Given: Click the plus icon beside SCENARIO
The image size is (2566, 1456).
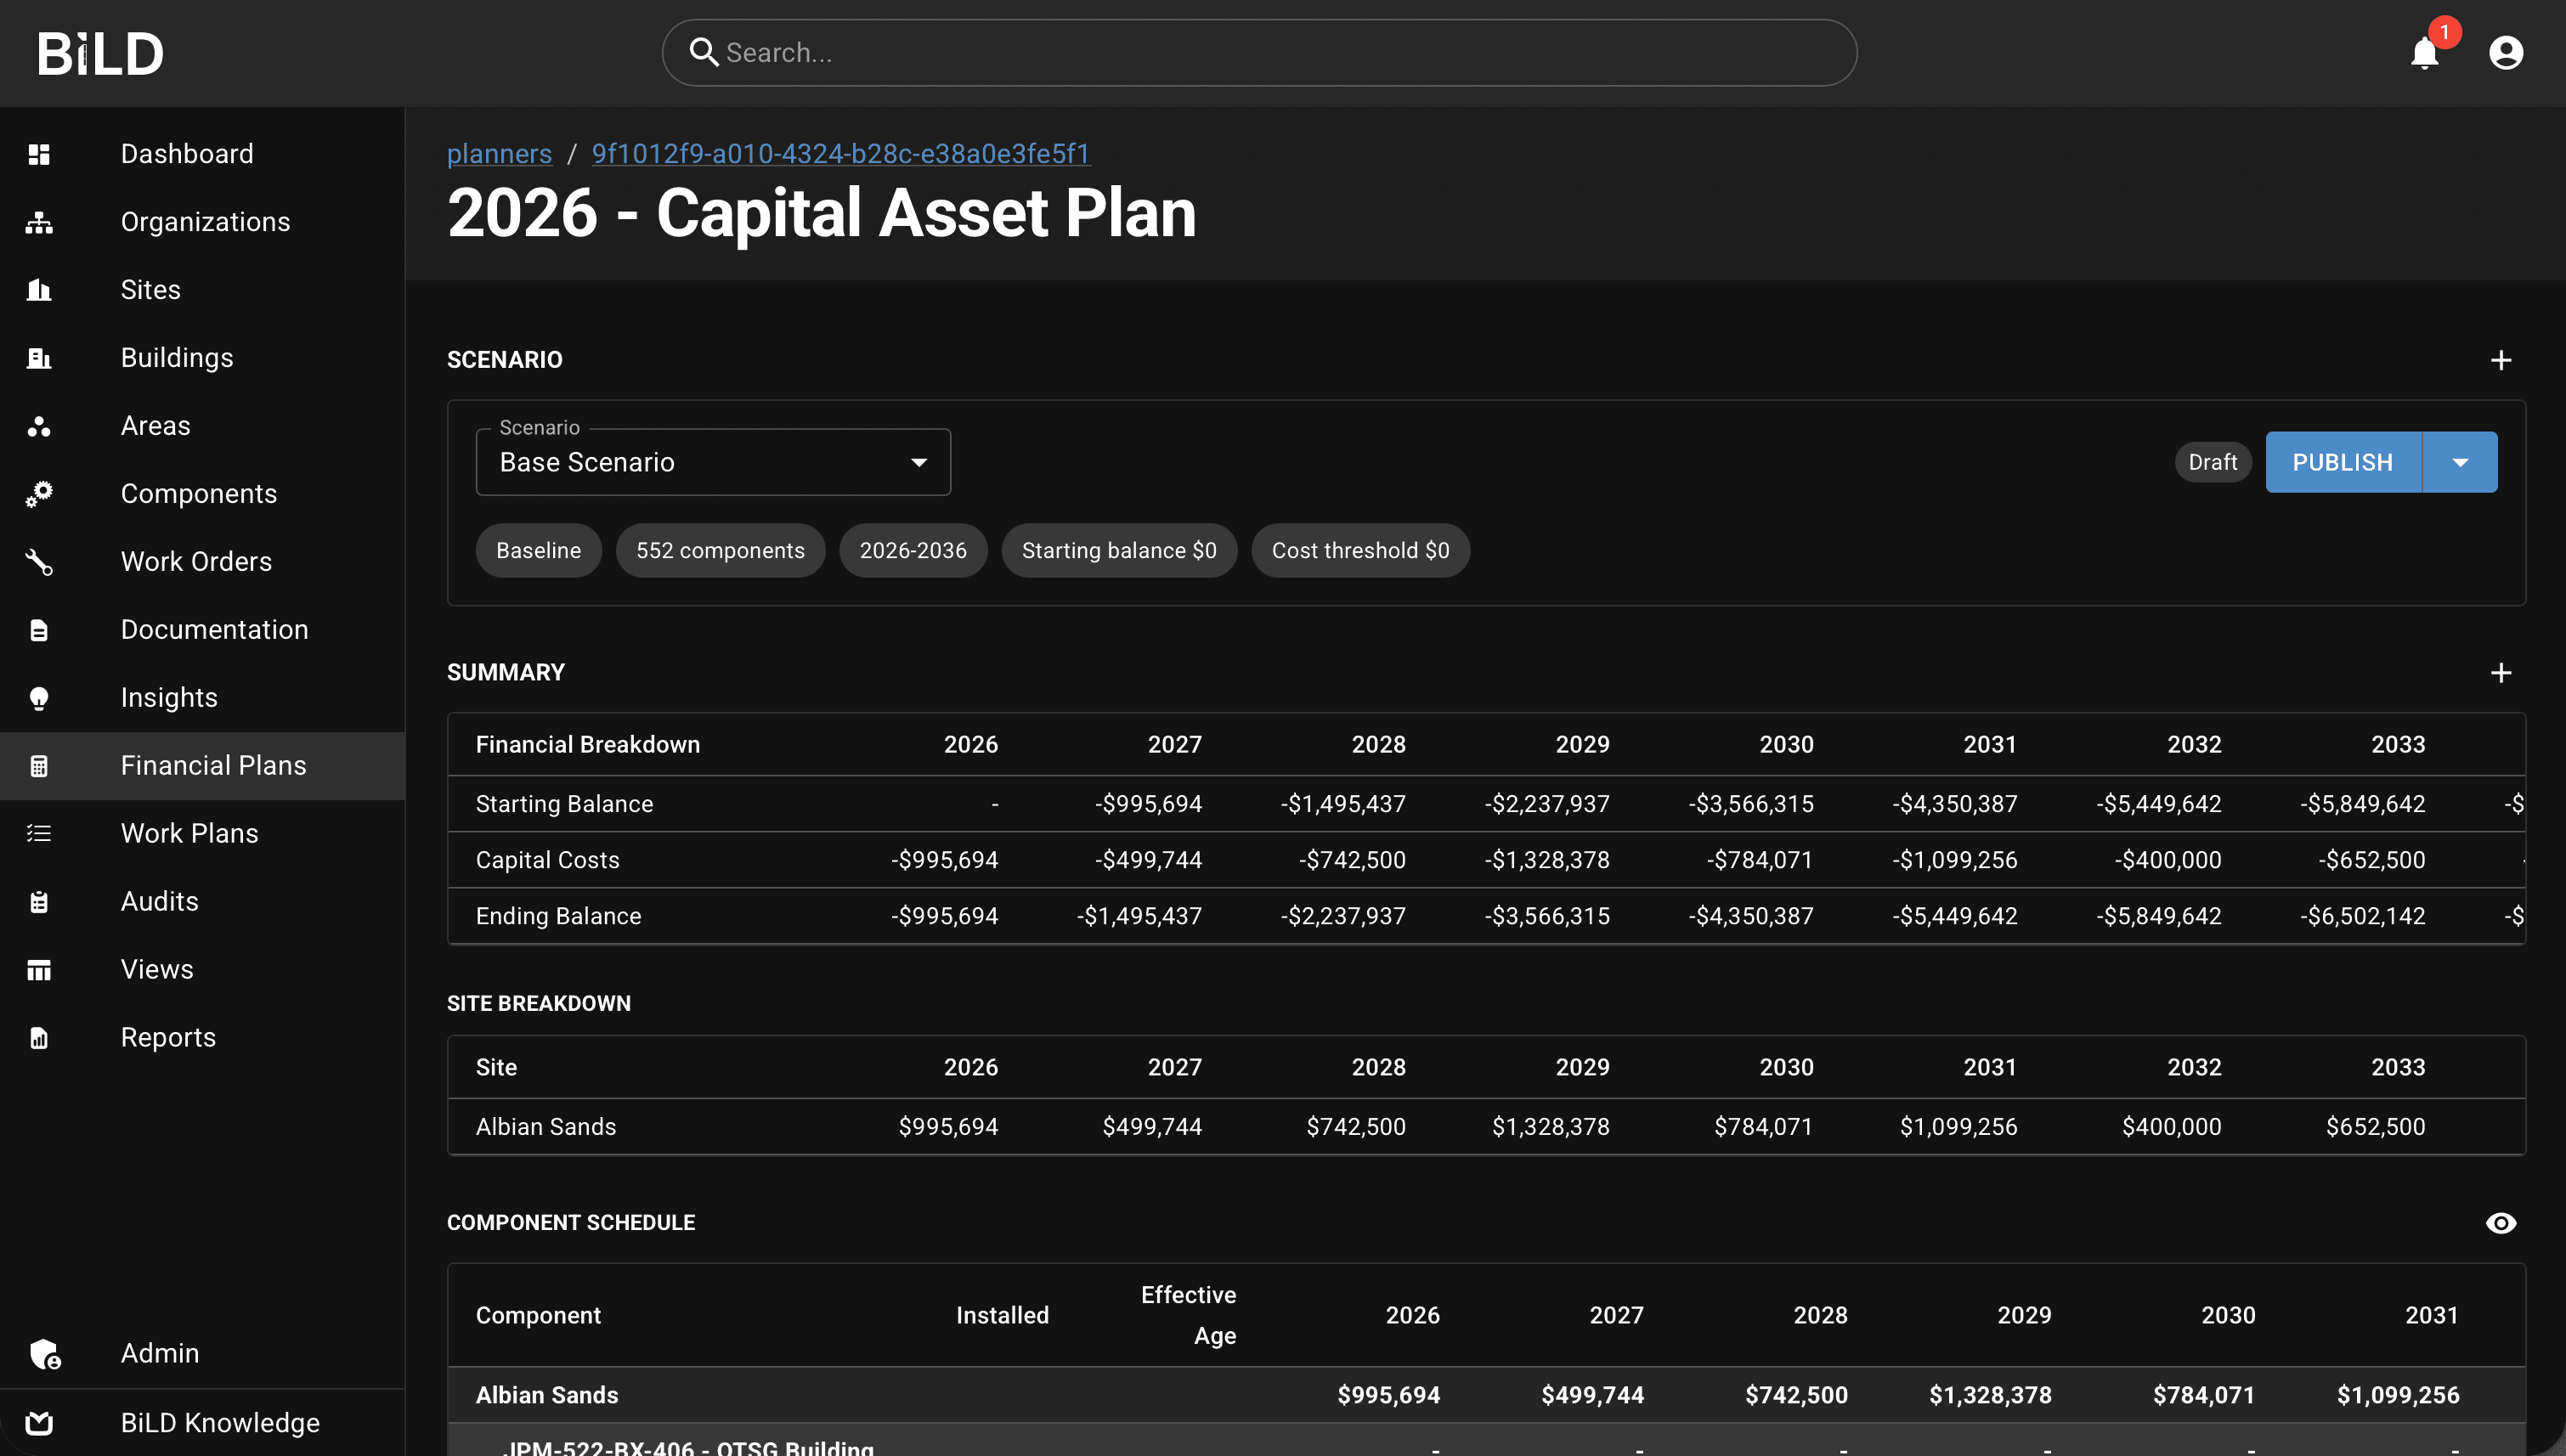Looking at the screenshot, I should pos(2500,360).
